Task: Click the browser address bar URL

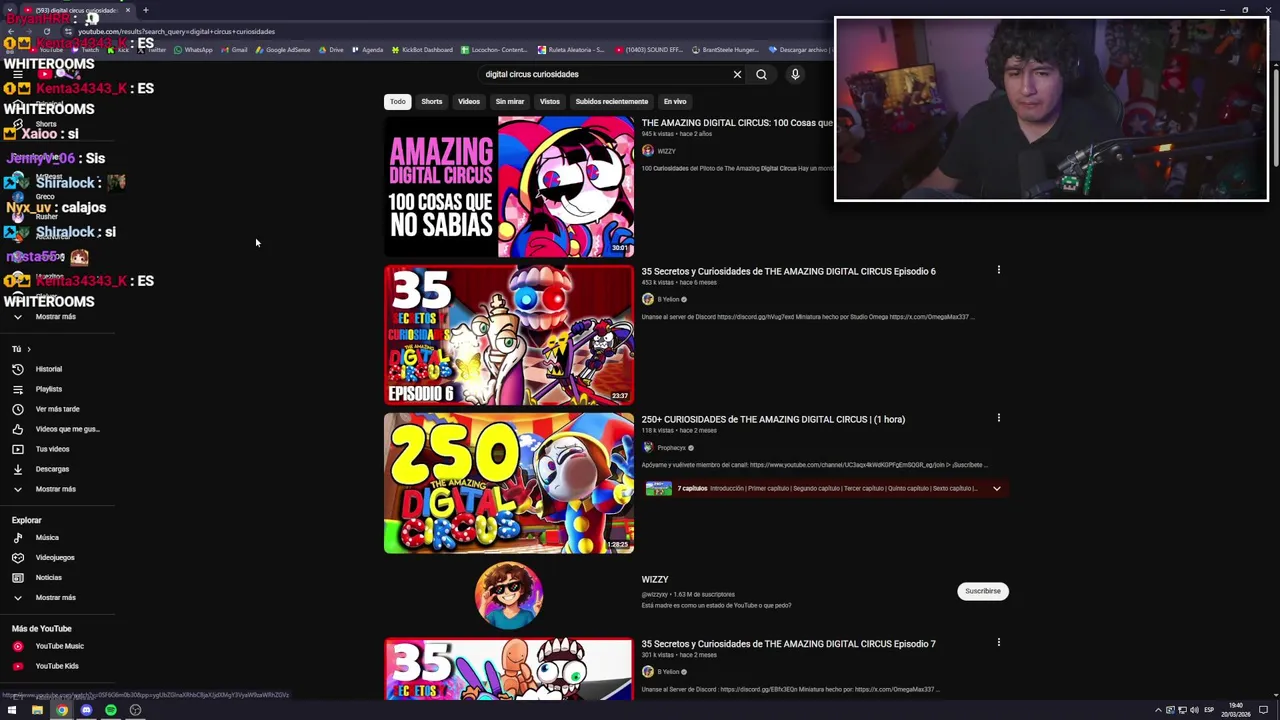Action: [x=176, y=31]
